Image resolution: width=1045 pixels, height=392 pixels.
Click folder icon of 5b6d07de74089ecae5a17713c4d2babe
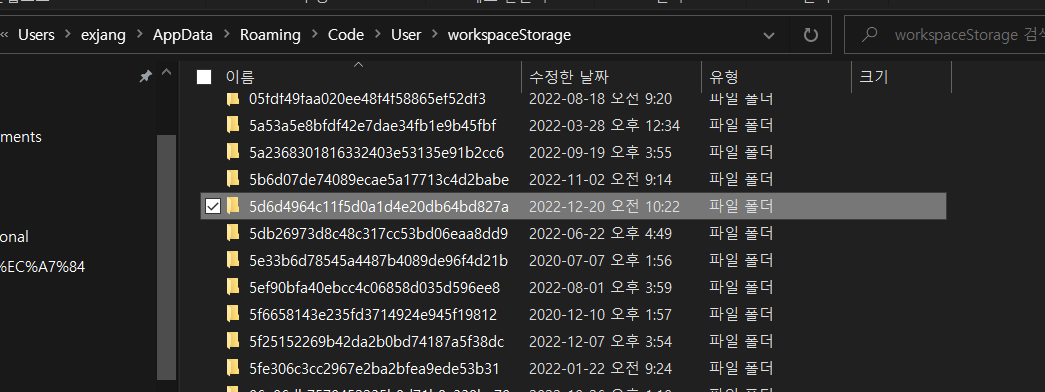click(x=233, y=179)
